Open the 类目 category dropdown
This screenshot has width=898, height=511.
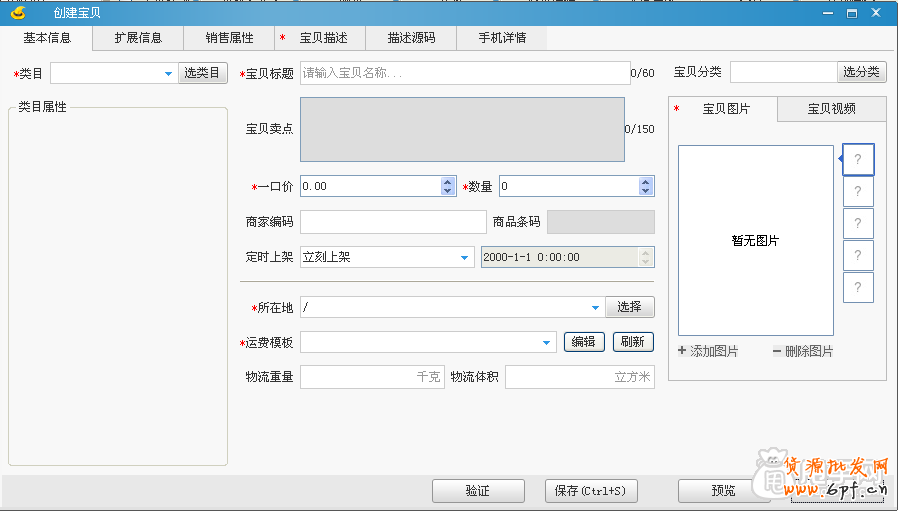(168, 73)
